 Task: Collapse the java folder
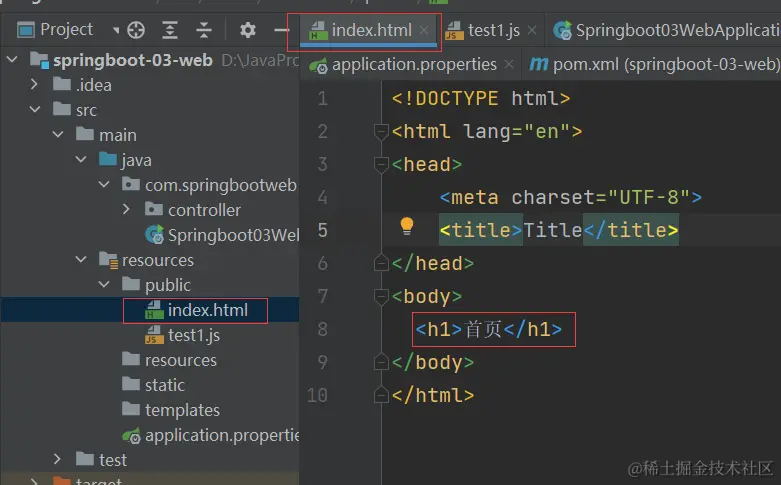[81, 159]
